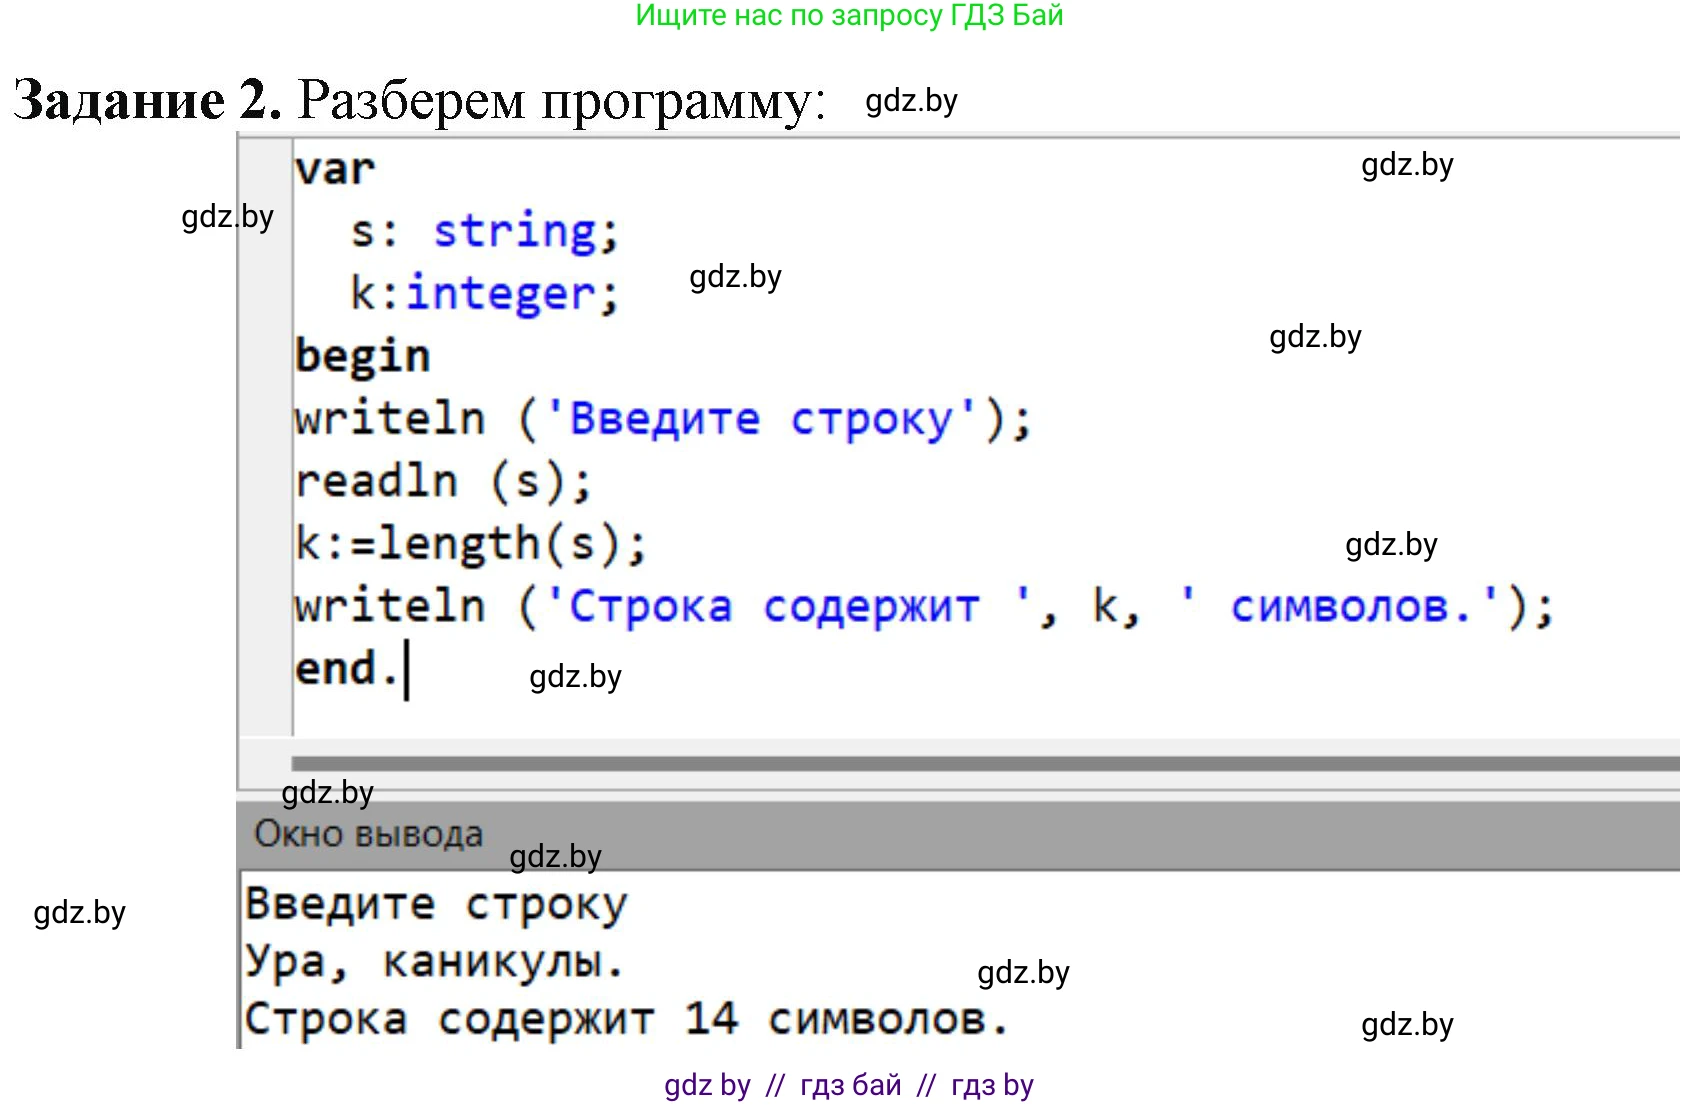Click the 'Введите строку' prompt in the output window
This screenshot has width=1701, height=1105.
pyautogui.click(x=435, y=903)
